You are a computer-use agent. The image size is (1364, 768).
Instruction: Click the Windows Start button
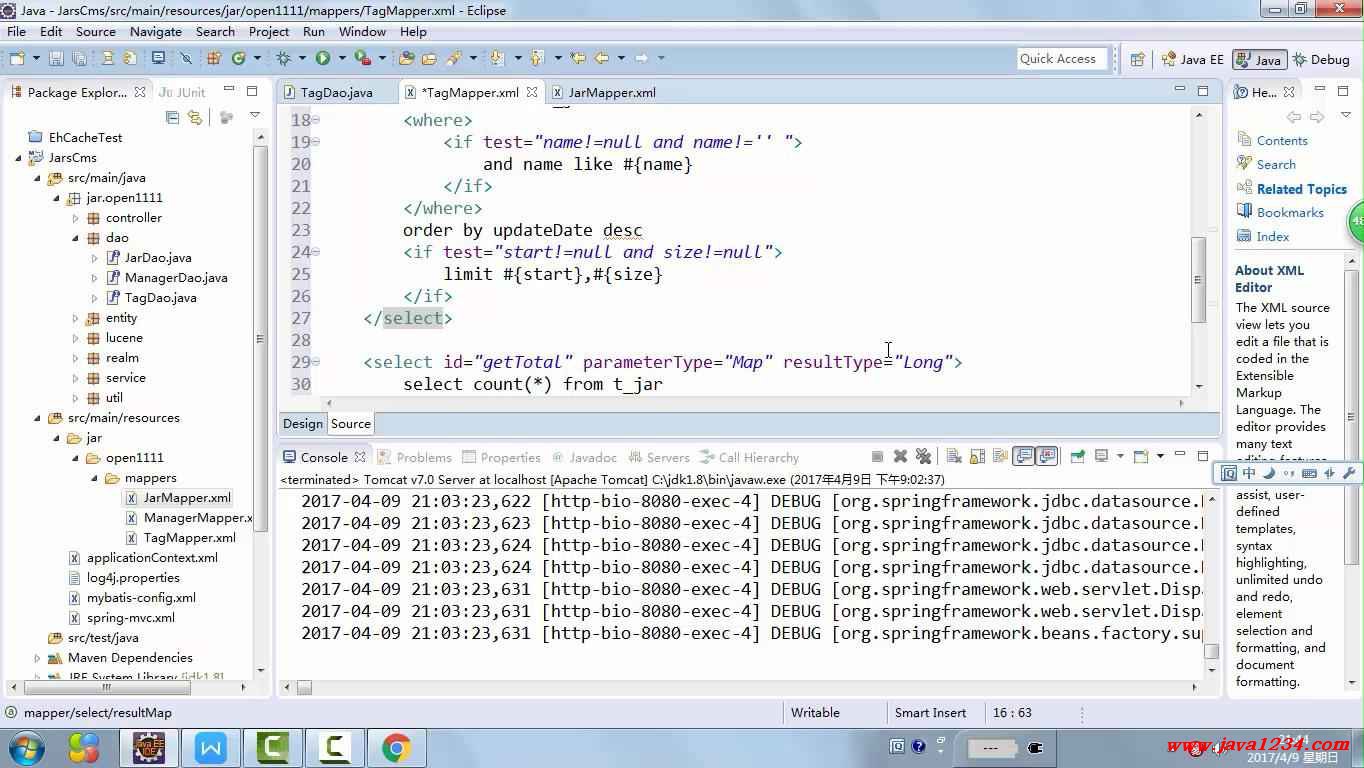27,747
